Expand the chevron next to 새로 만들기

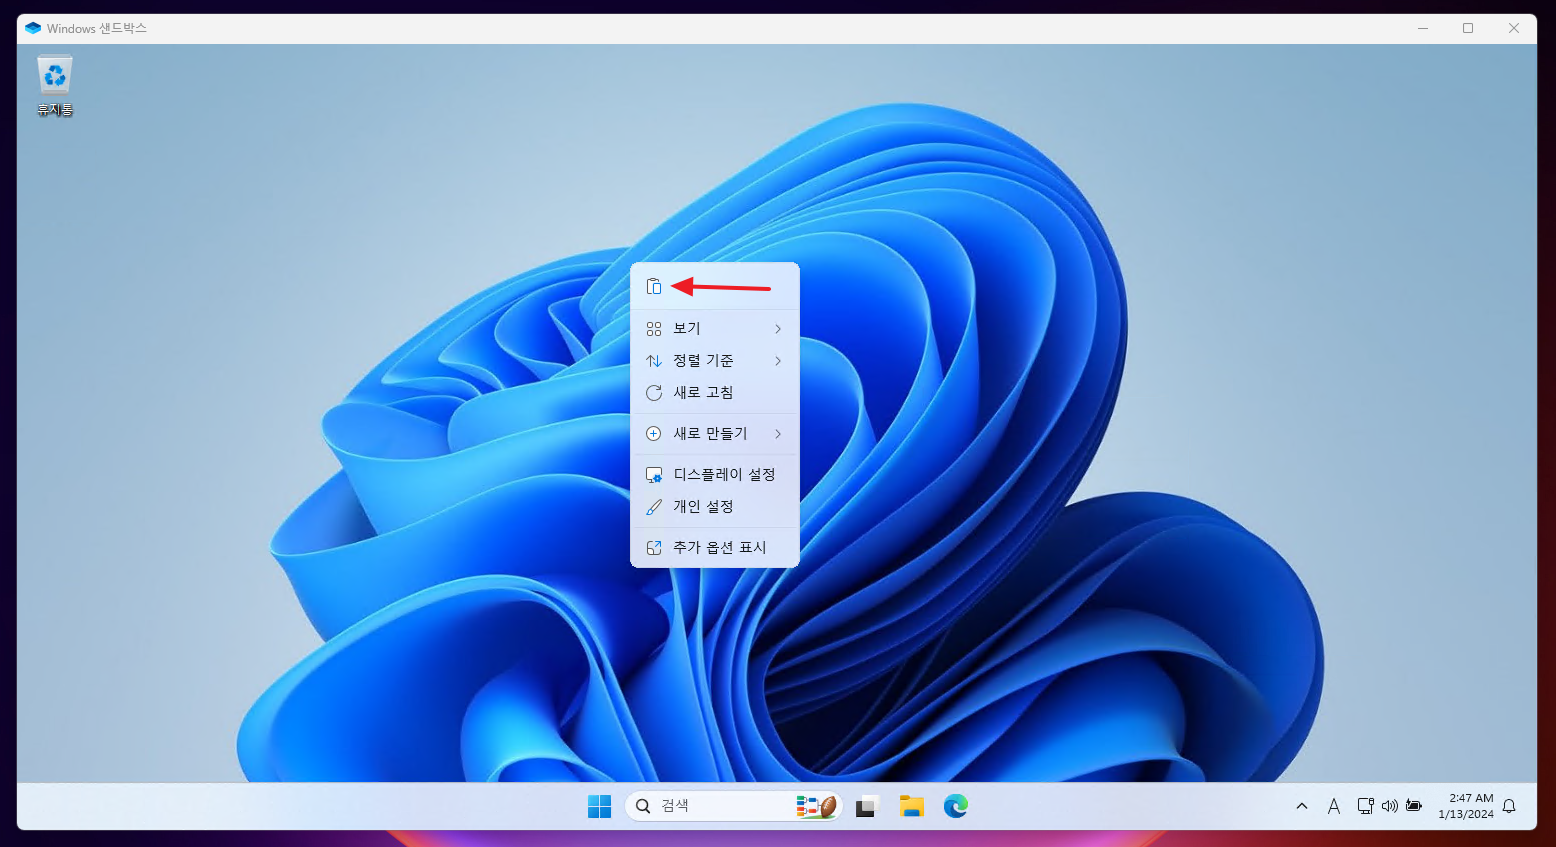pyautogui.click(x=778, y=434)
